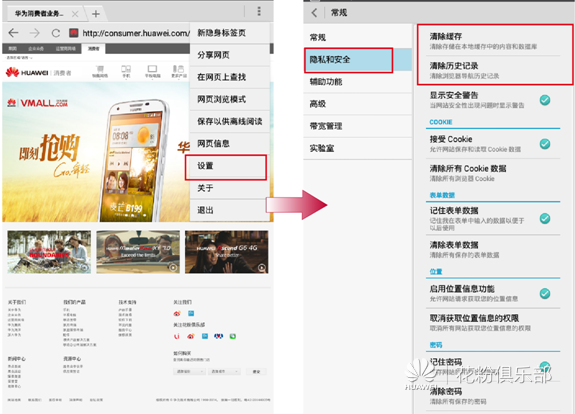Image resolution: width=575 pixels, height=414 pixels.
Task: Toggle the 接受 Cookie checkbox
Action: 545,144
